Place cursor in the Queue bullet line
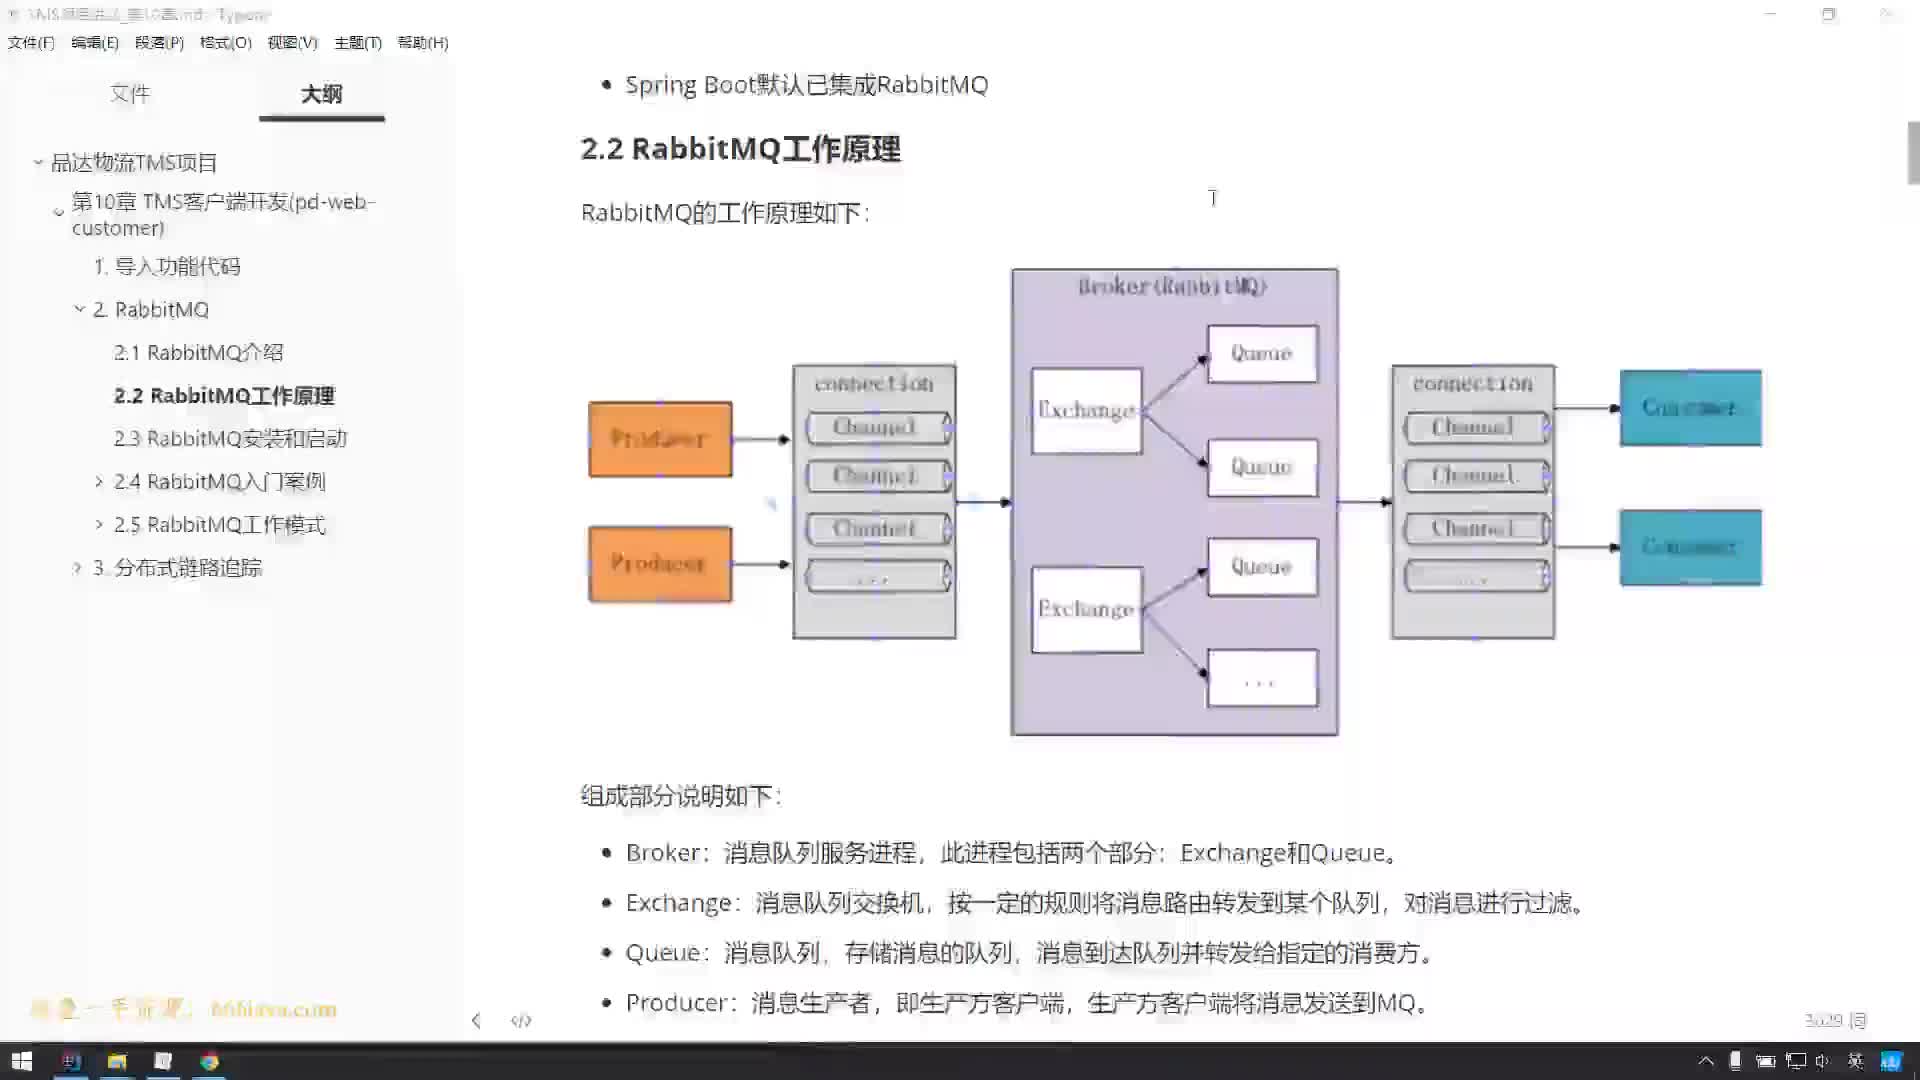The height and width of the screenshot is (1080, 1920). (1030, 953)
